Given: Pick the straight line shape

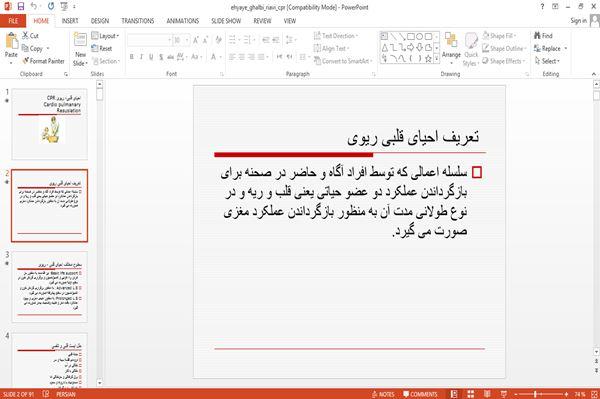Looking at the screenshot, I should coord(393,37).
